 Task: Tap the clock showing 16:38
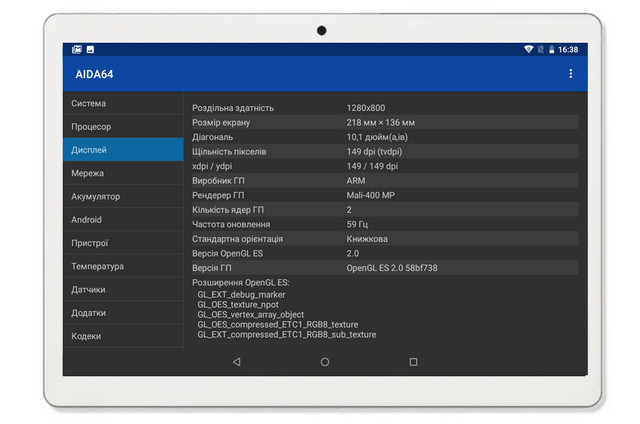568,49
